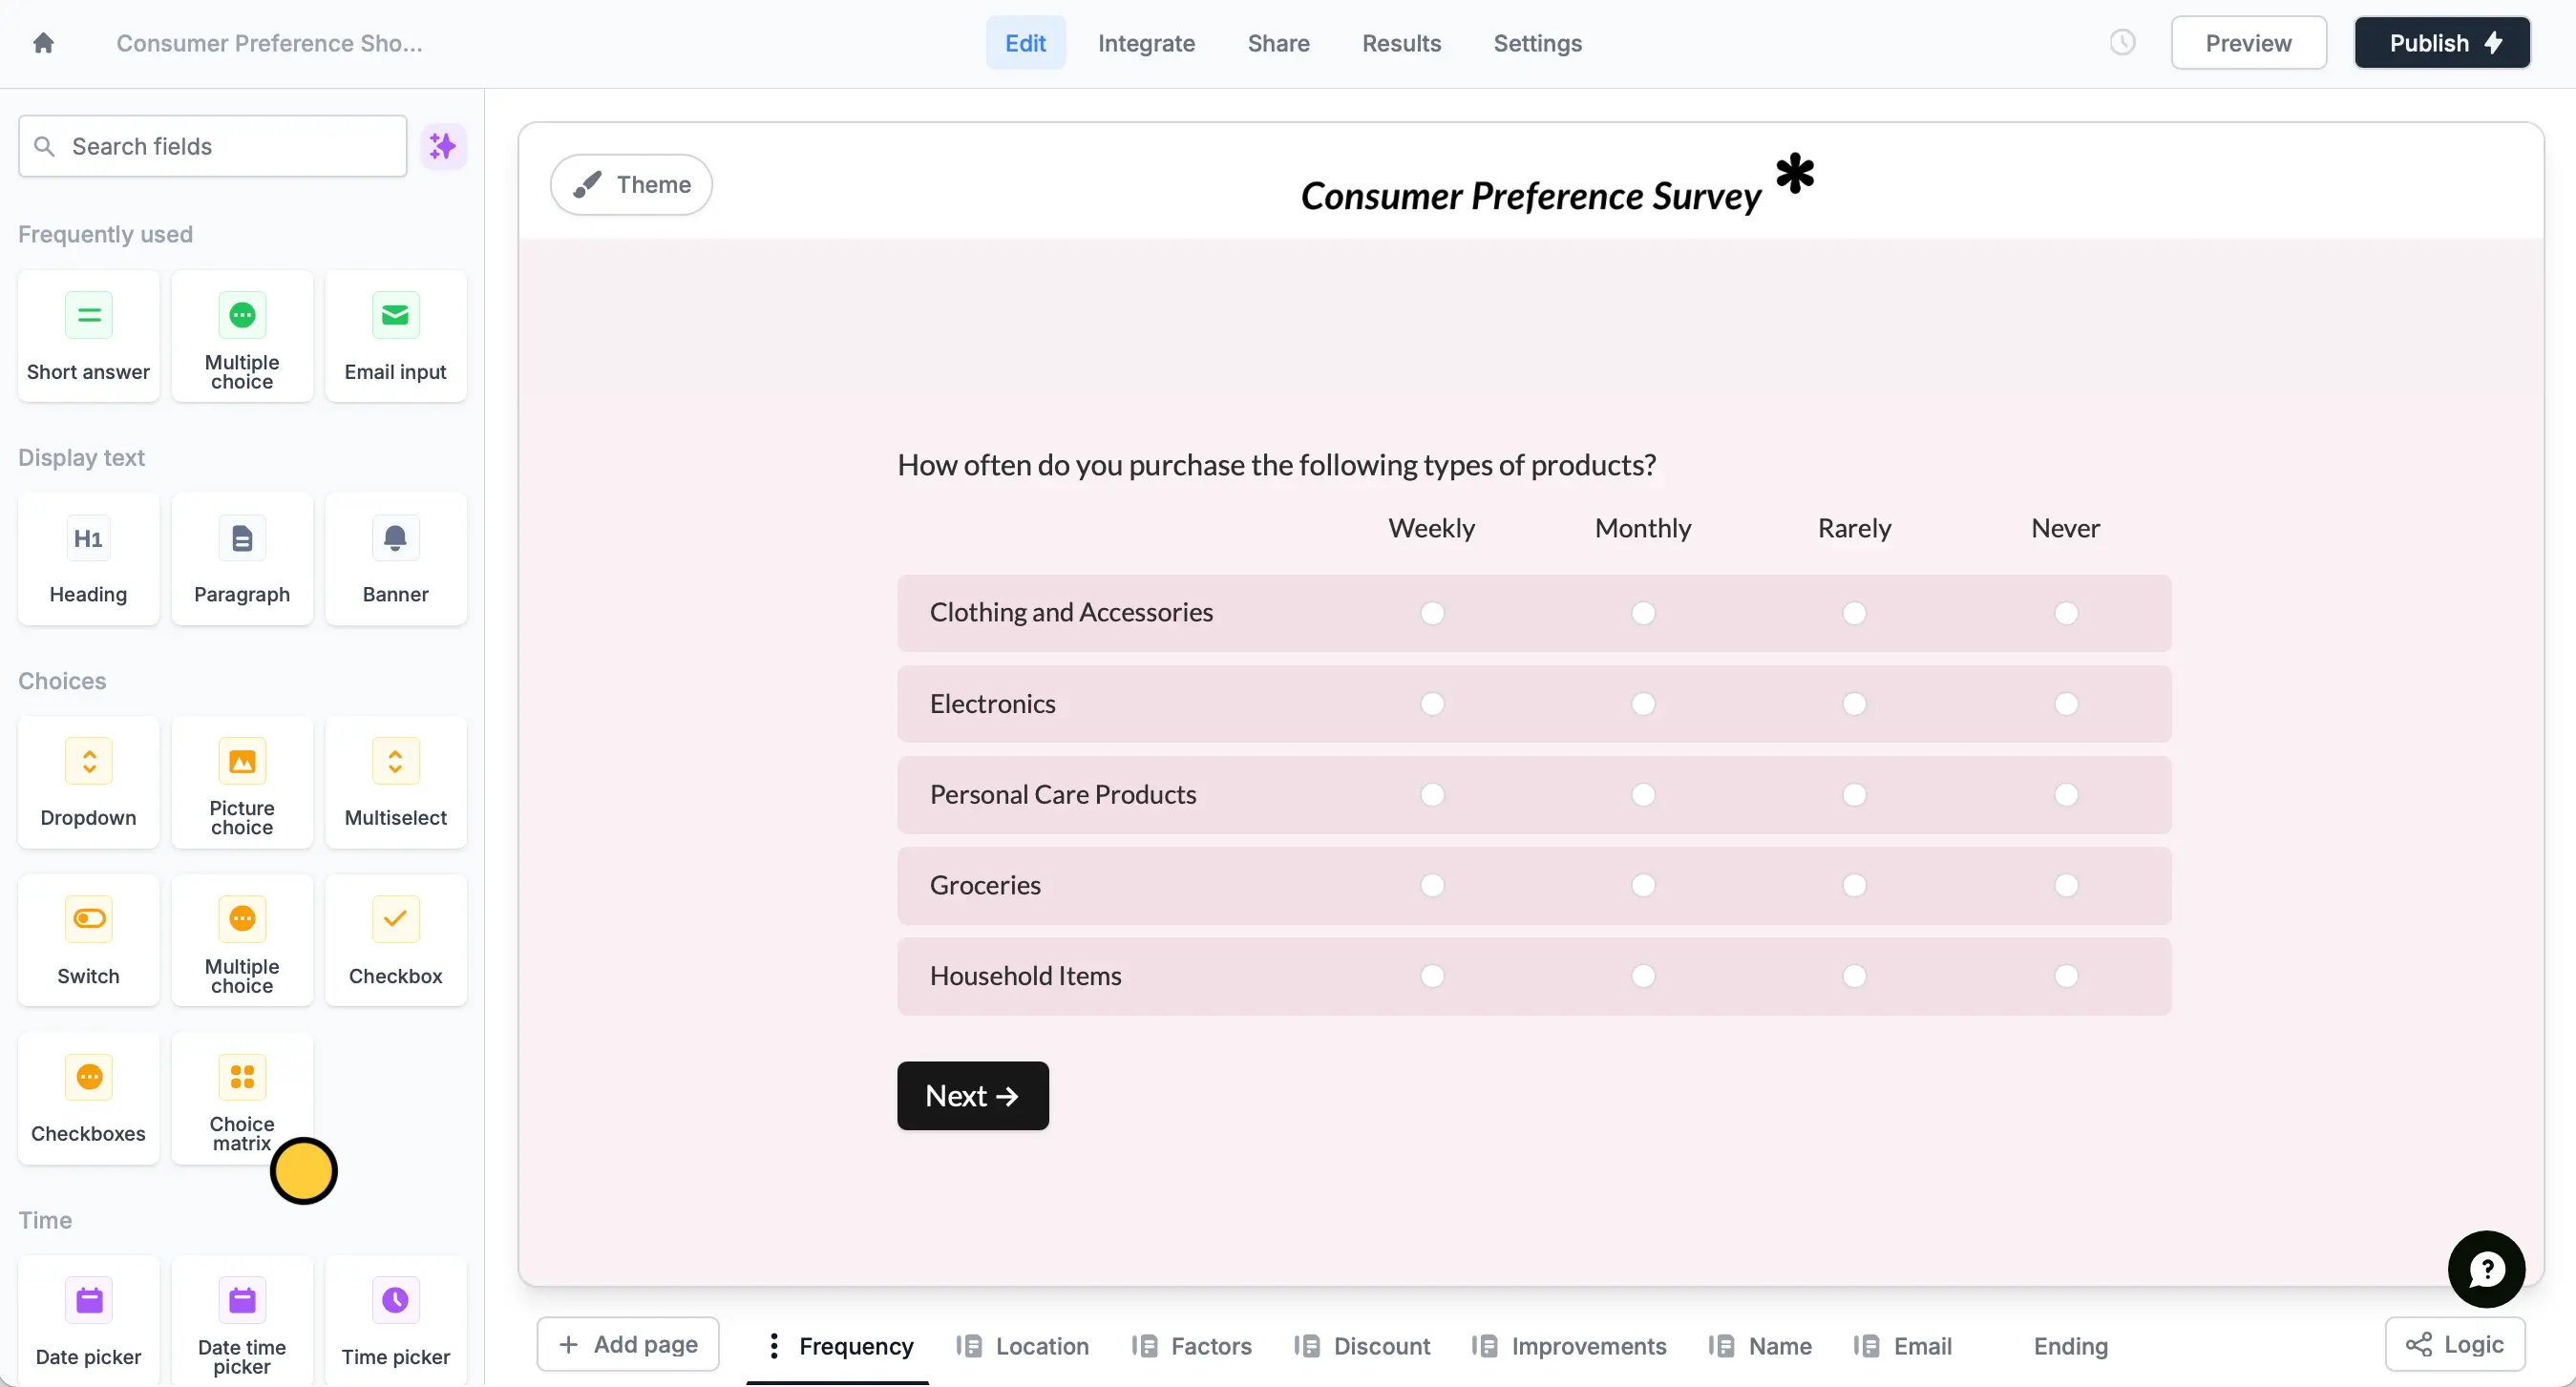Go to the Ending page tab
Viewport: 2576px width, 1387px height.
[2070, 1346]
